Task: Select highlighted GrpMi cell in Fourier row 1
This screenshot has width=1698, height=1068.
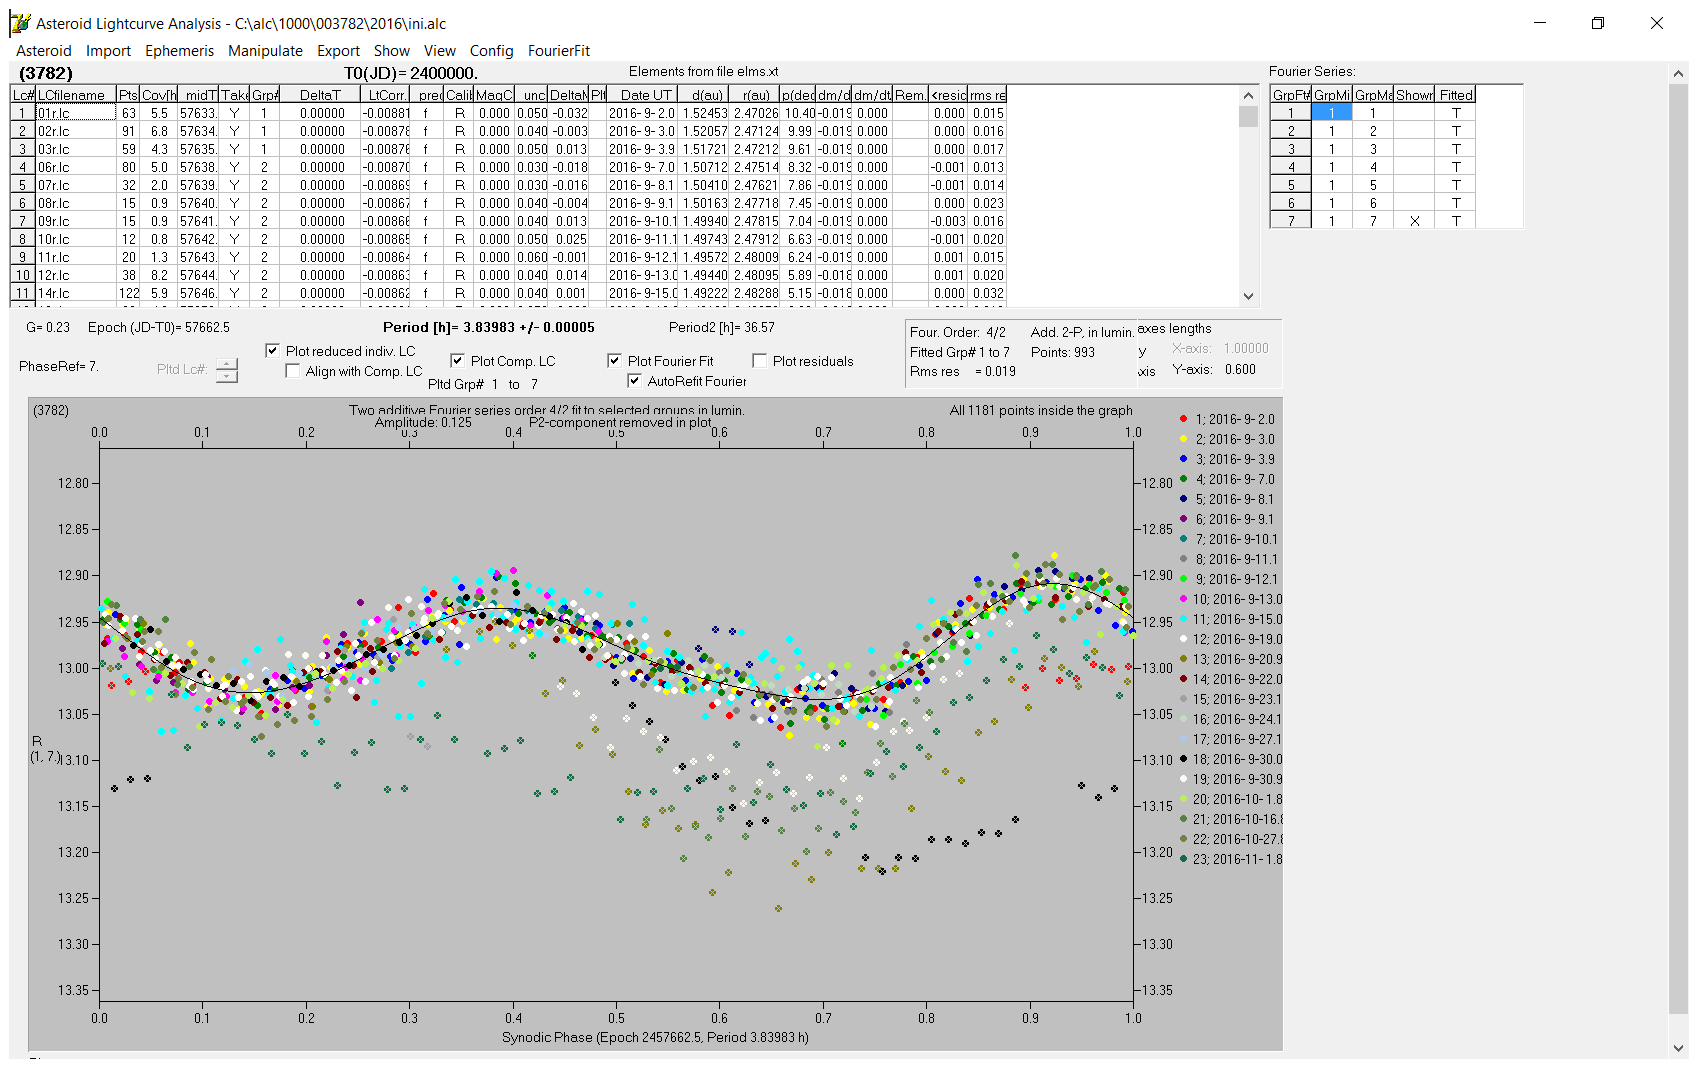Action: [1331, 113]
